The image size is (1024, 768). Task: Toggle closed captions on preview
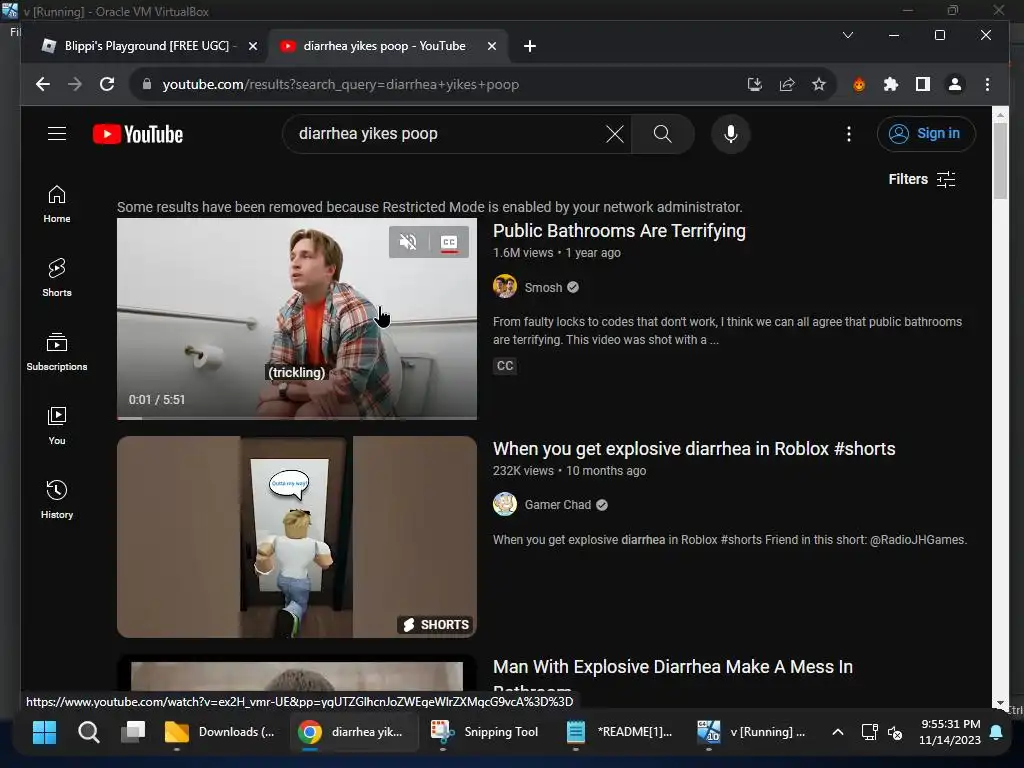click(x=449, y=242)
